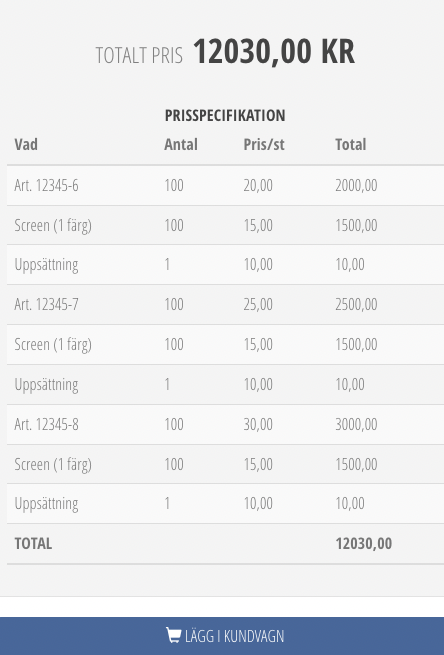Click the 30,00 unit price cell

tap(258, 424)
